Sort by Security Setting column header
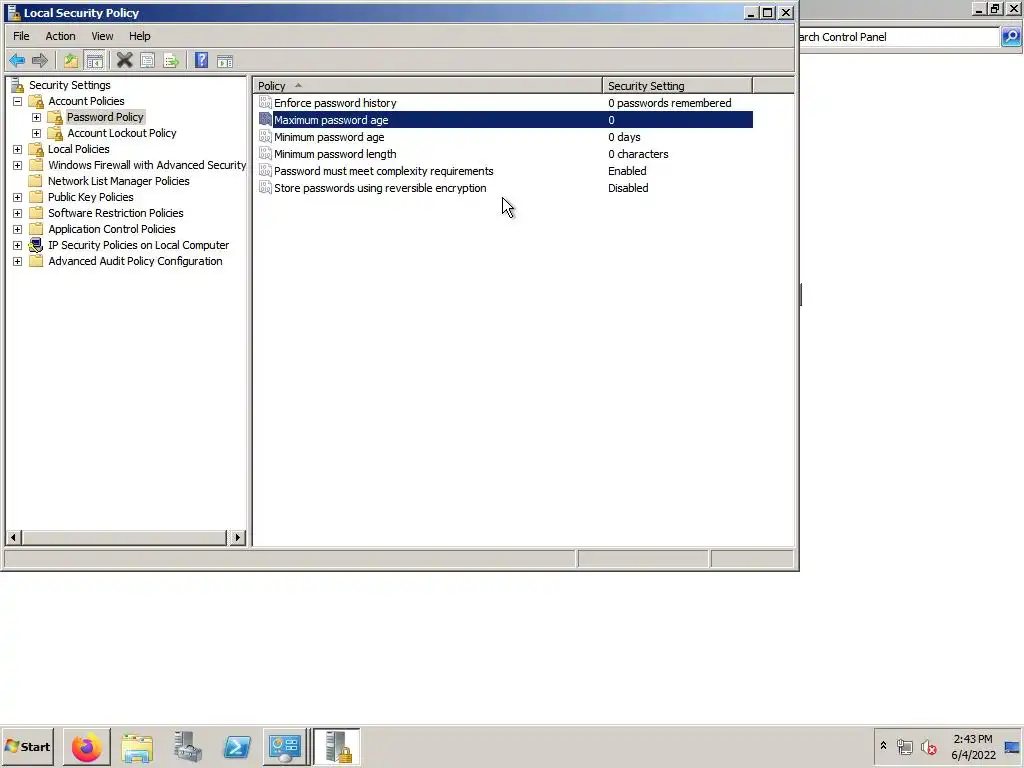 click(x=677, y=86)
